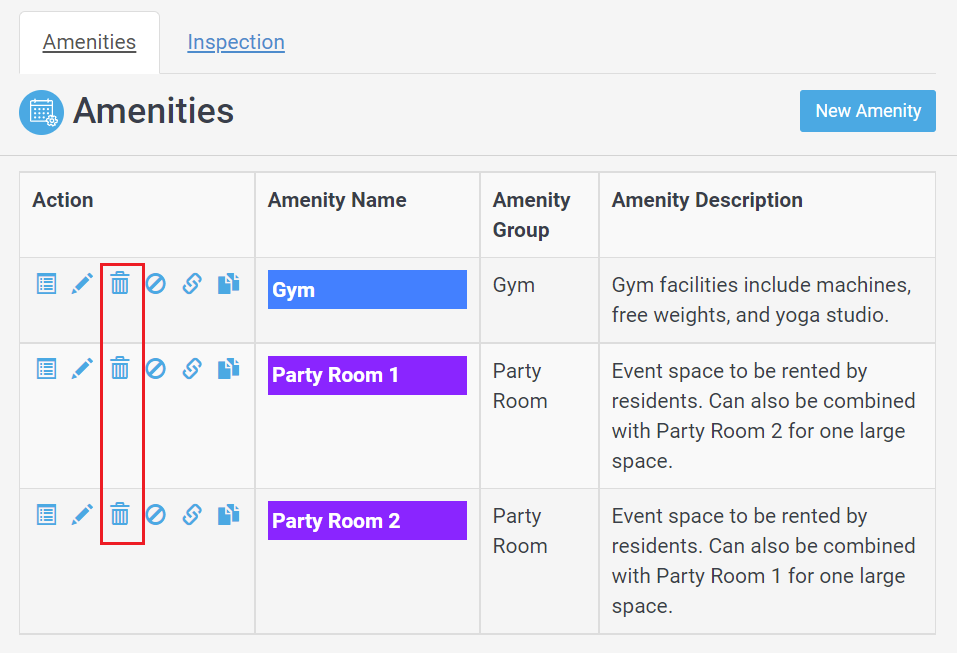Viewport: 957px width, 653px height.
Task: Disable the Gym amenity using block icon
Action: [156, 284]
